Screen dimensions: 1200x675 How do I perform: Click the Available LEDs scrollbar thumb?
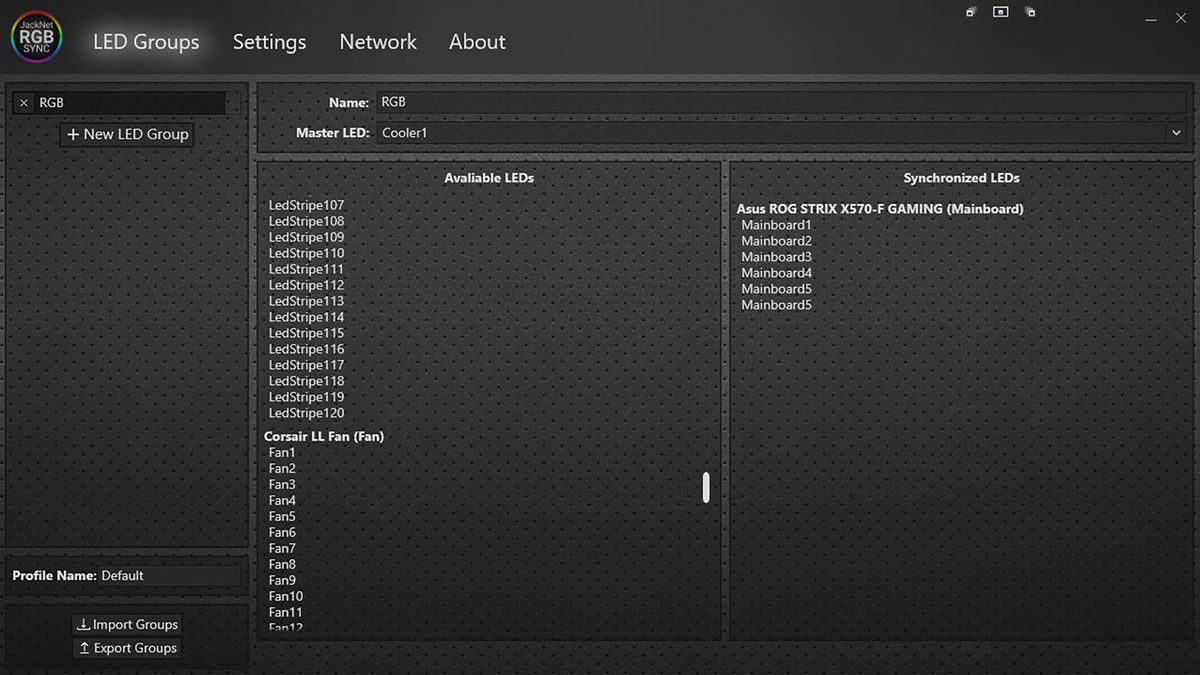[x=706, y=487]
